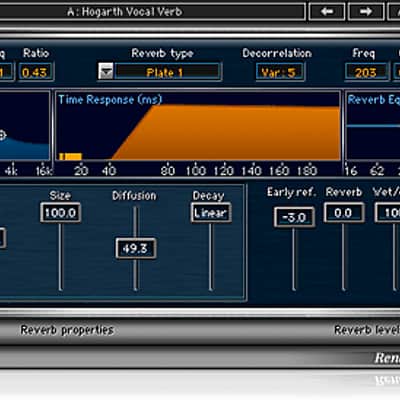Click the Diffusion label
Viewport: 400px width, 400px height.
pos(134,196)
